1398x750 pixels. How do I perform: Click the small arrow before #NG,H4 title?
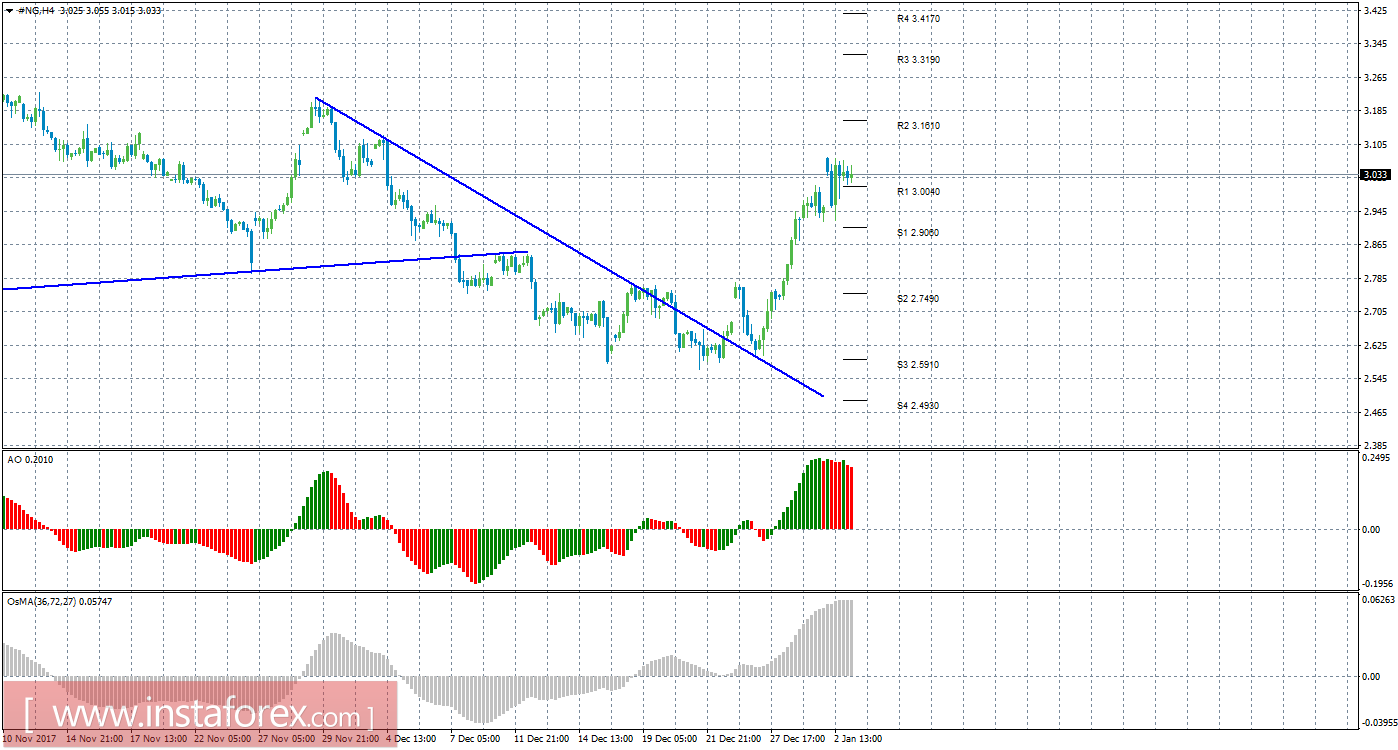point(9,10)
